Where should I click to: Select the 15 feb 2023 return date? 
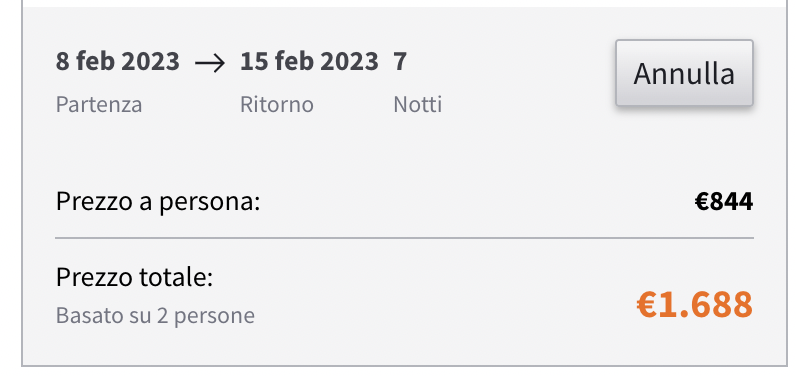coord(309,61)
